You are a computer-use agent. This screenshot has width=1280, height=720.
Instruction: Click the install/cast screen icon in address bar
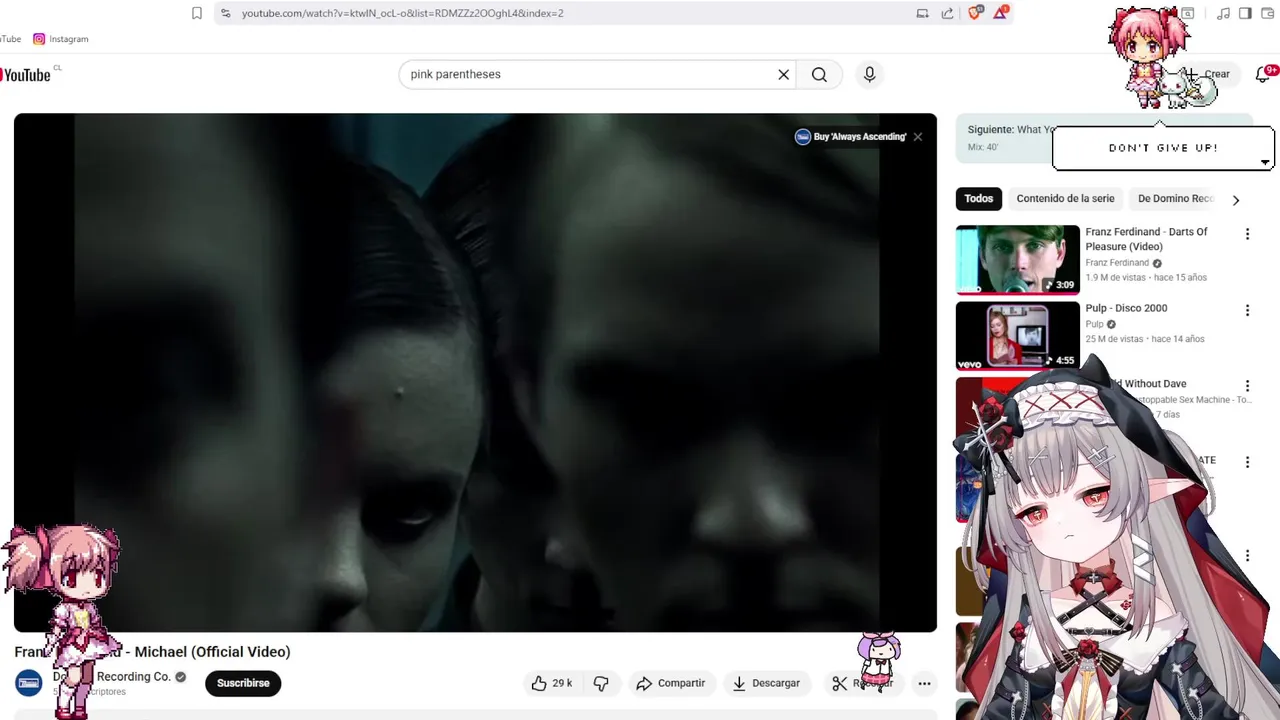(x=922, y=13)
